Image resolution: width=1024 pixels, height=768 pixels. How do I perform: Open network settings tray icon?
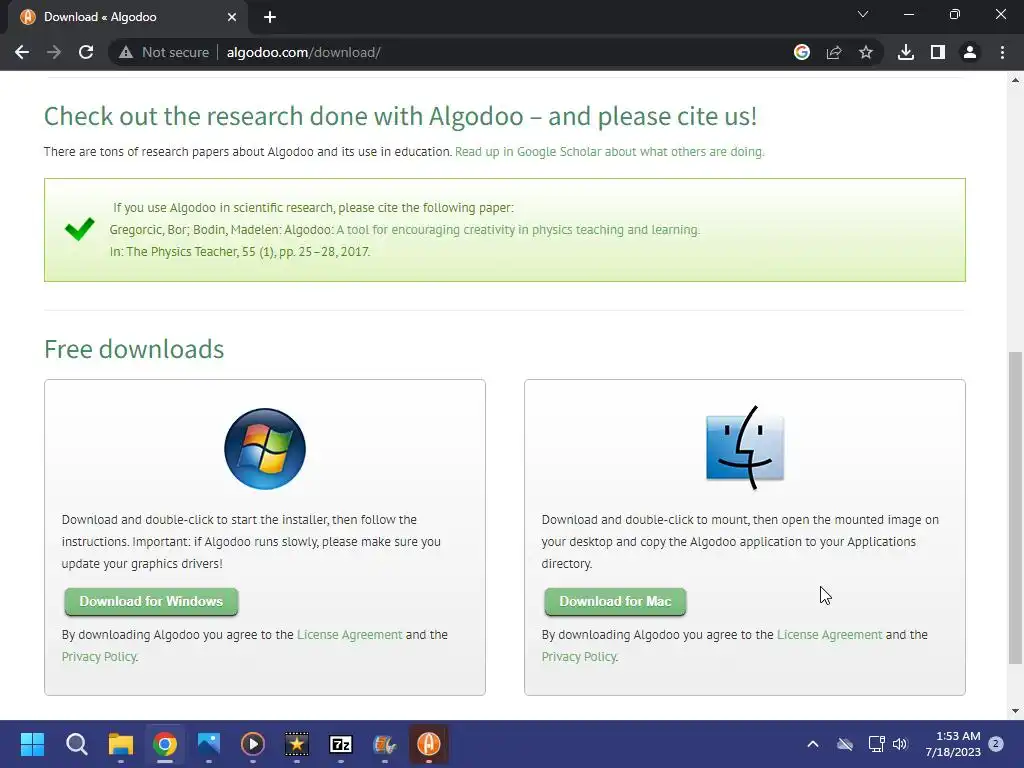click(876, 744)
